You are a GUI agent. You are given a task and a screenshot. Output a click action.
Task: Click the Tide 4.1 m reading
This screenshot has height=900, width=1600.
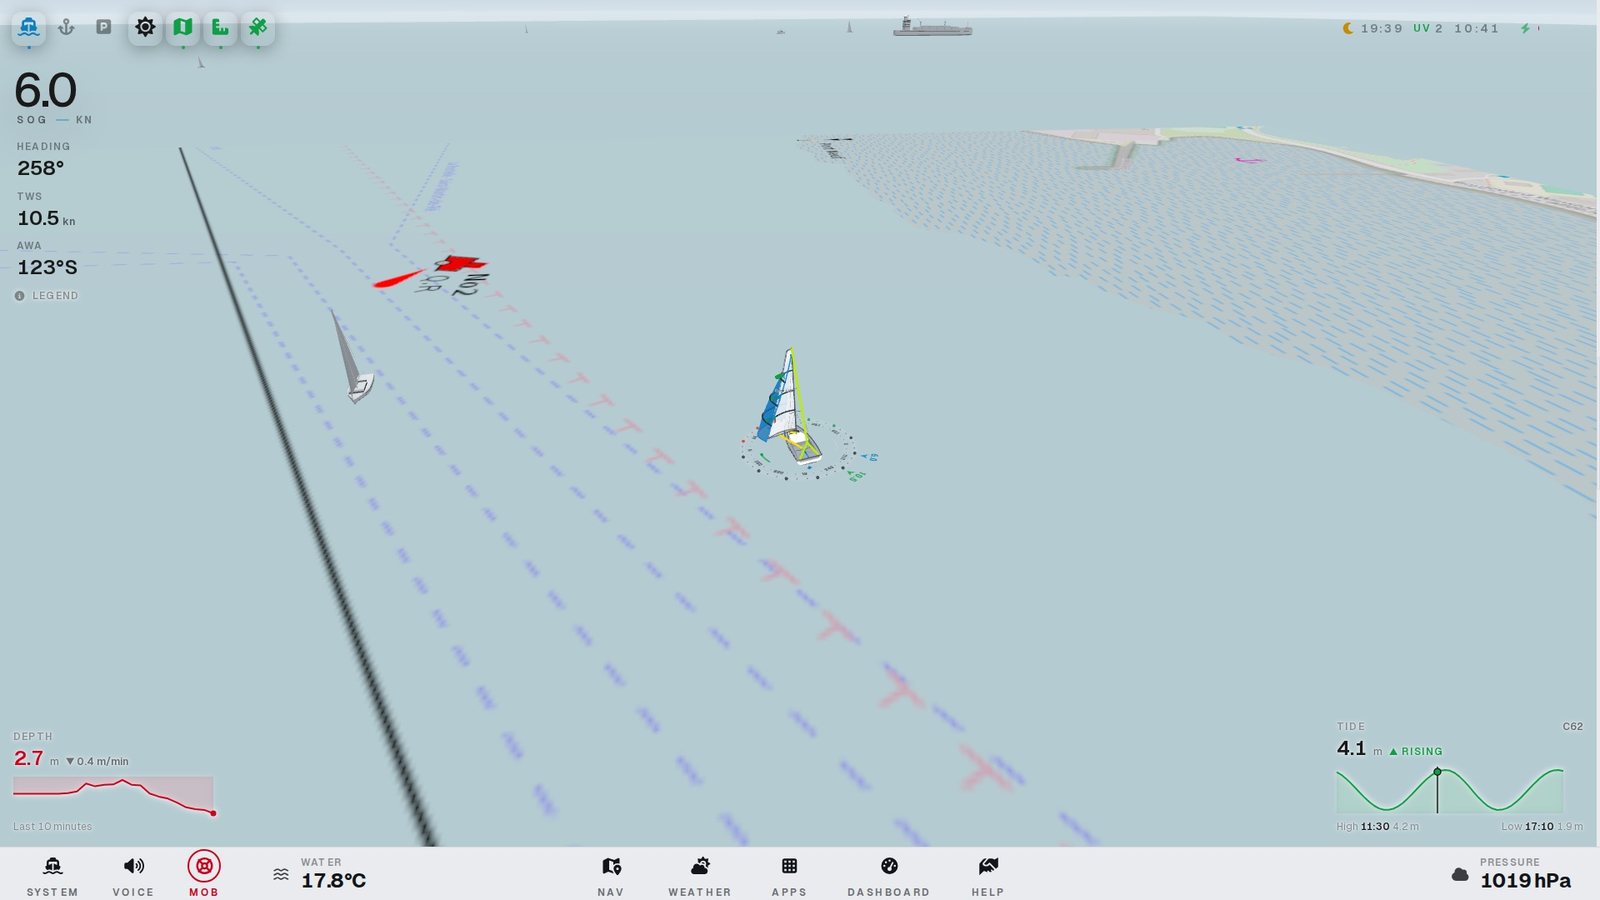(x=1359, y=749)
